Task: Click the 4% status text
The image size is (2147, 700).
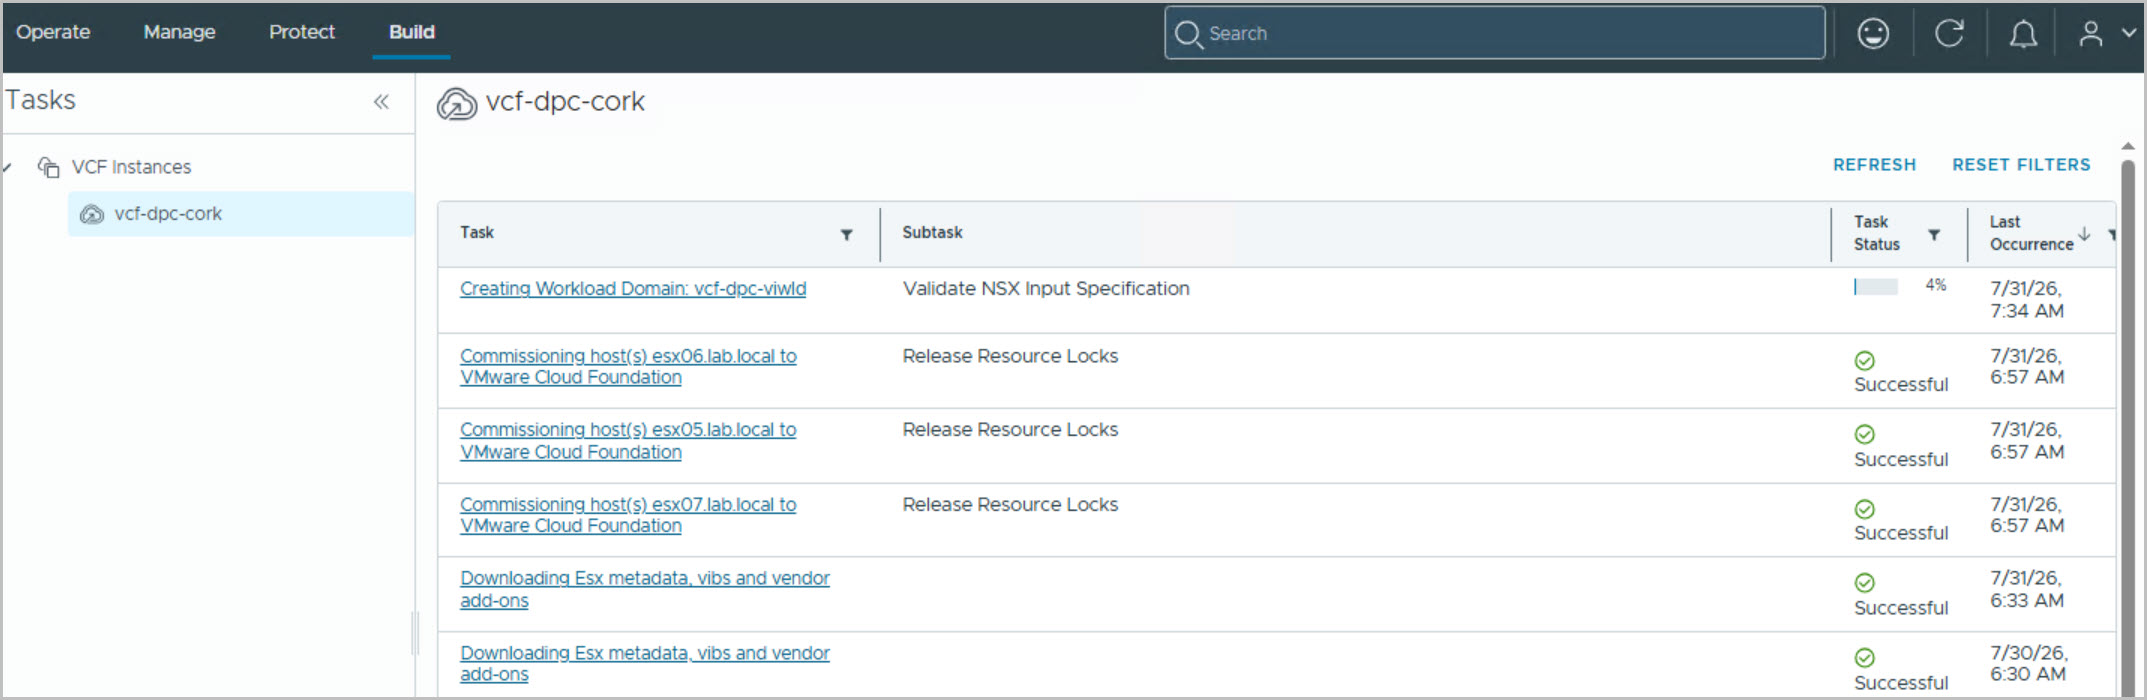Action: 1936,286
